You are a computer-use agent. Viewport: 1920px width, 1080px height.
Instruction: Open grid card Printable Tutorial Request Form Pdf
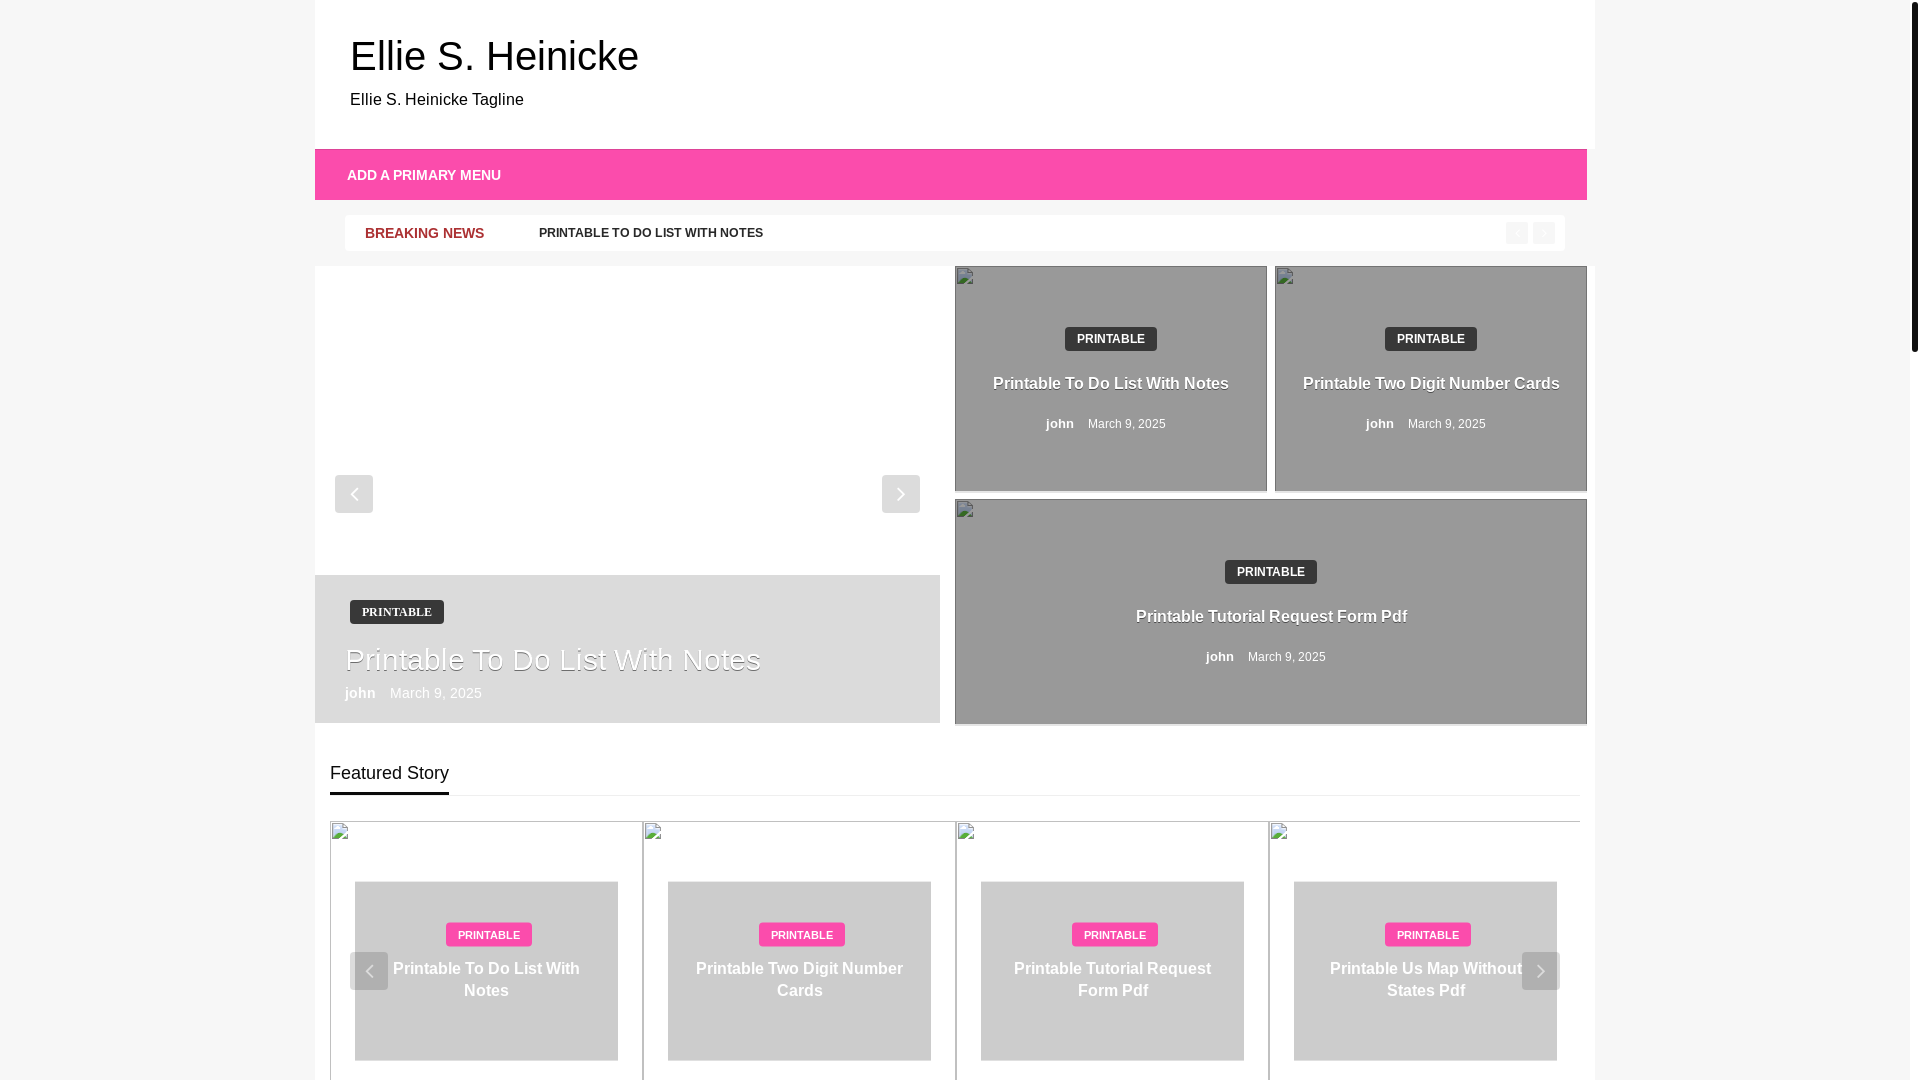[1271, 616]
